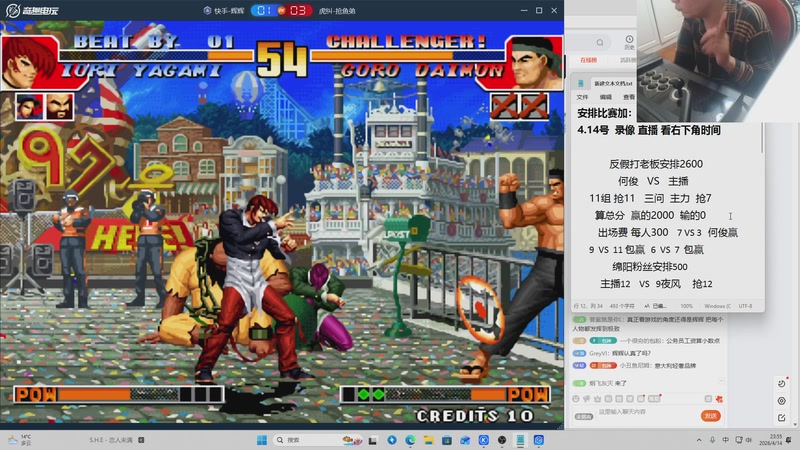Viewport: 800px width, 450px height.
Task: Click the Windows Start button
Action: [x=262, y=440]
